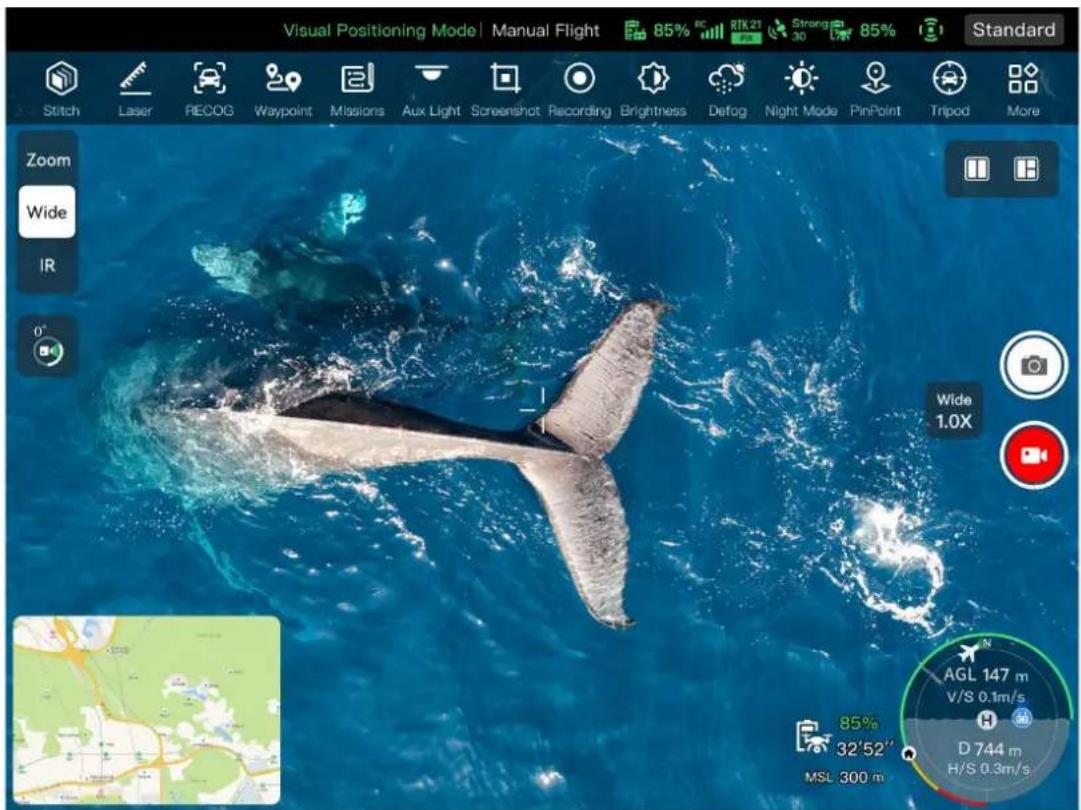The image size is (1081, 810).
Task: Start Recording from the toolbar
Action: (580, 90)
